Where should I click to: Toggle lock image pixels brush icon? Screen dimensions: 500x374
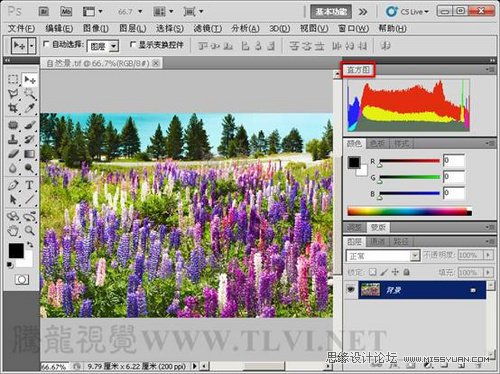point(384,272)
